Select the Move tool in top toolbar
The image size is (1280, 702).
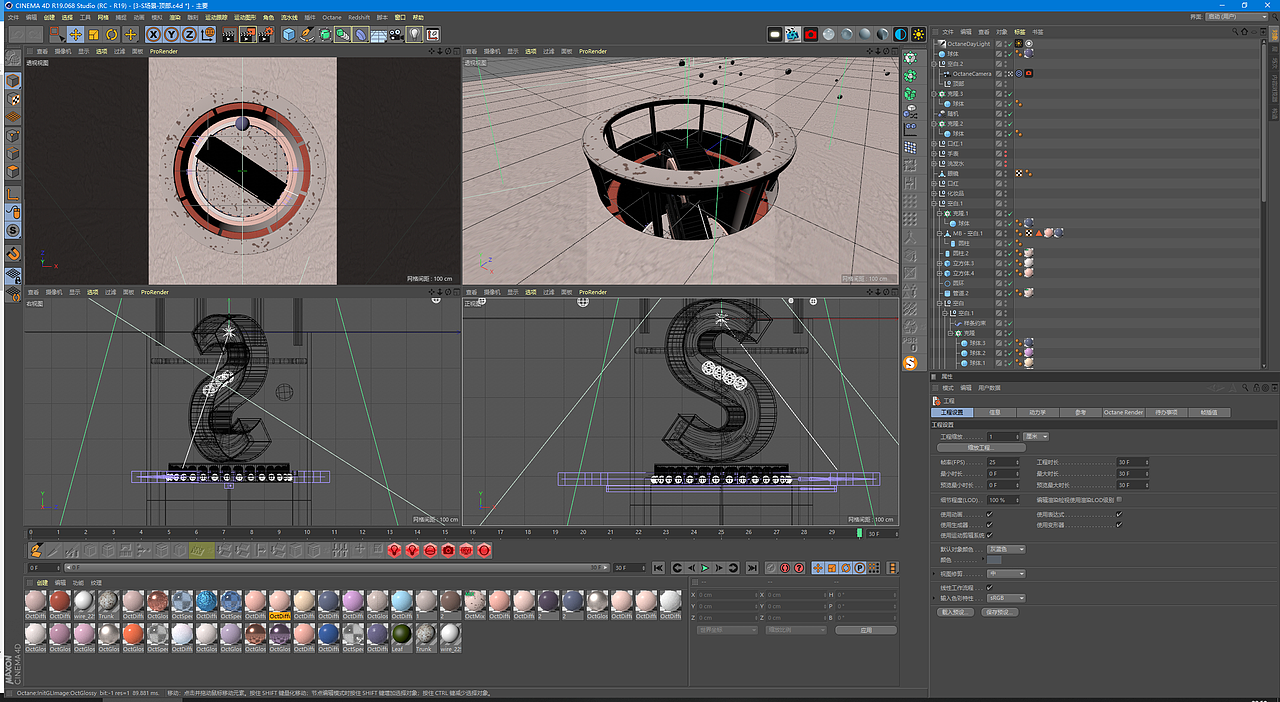click(75, 34)
